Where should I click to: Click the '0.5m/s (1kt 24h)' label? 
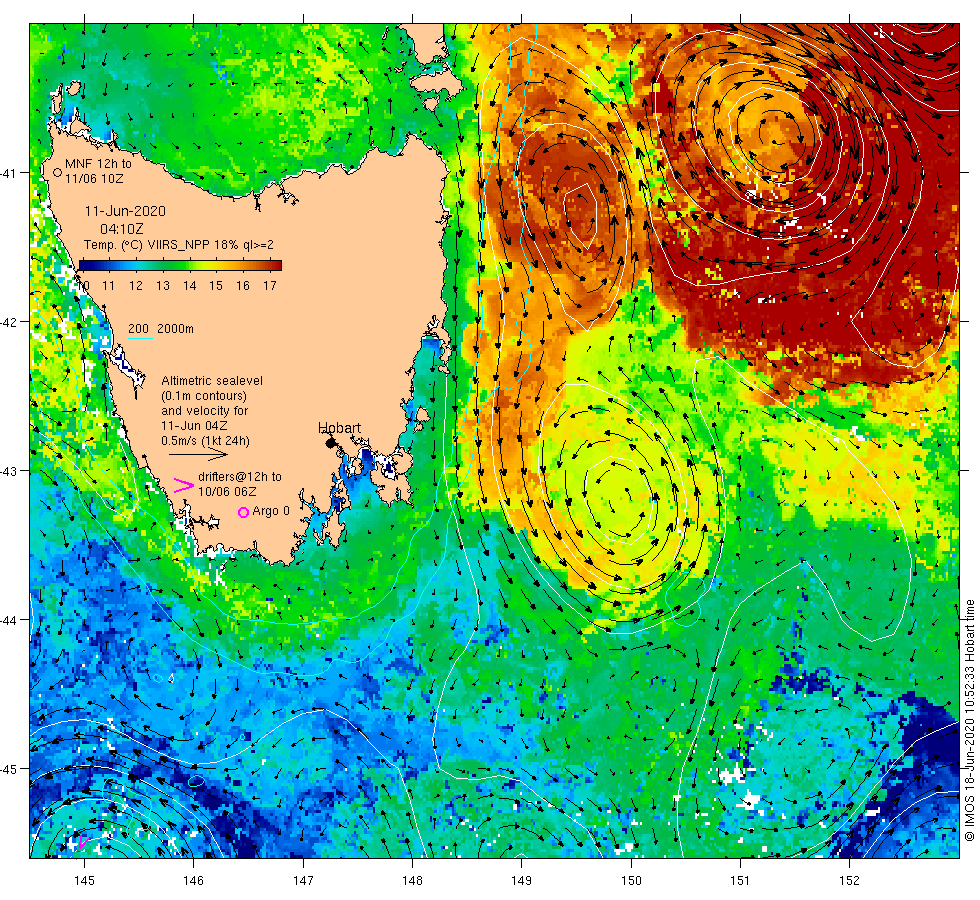tap(206, 441)
